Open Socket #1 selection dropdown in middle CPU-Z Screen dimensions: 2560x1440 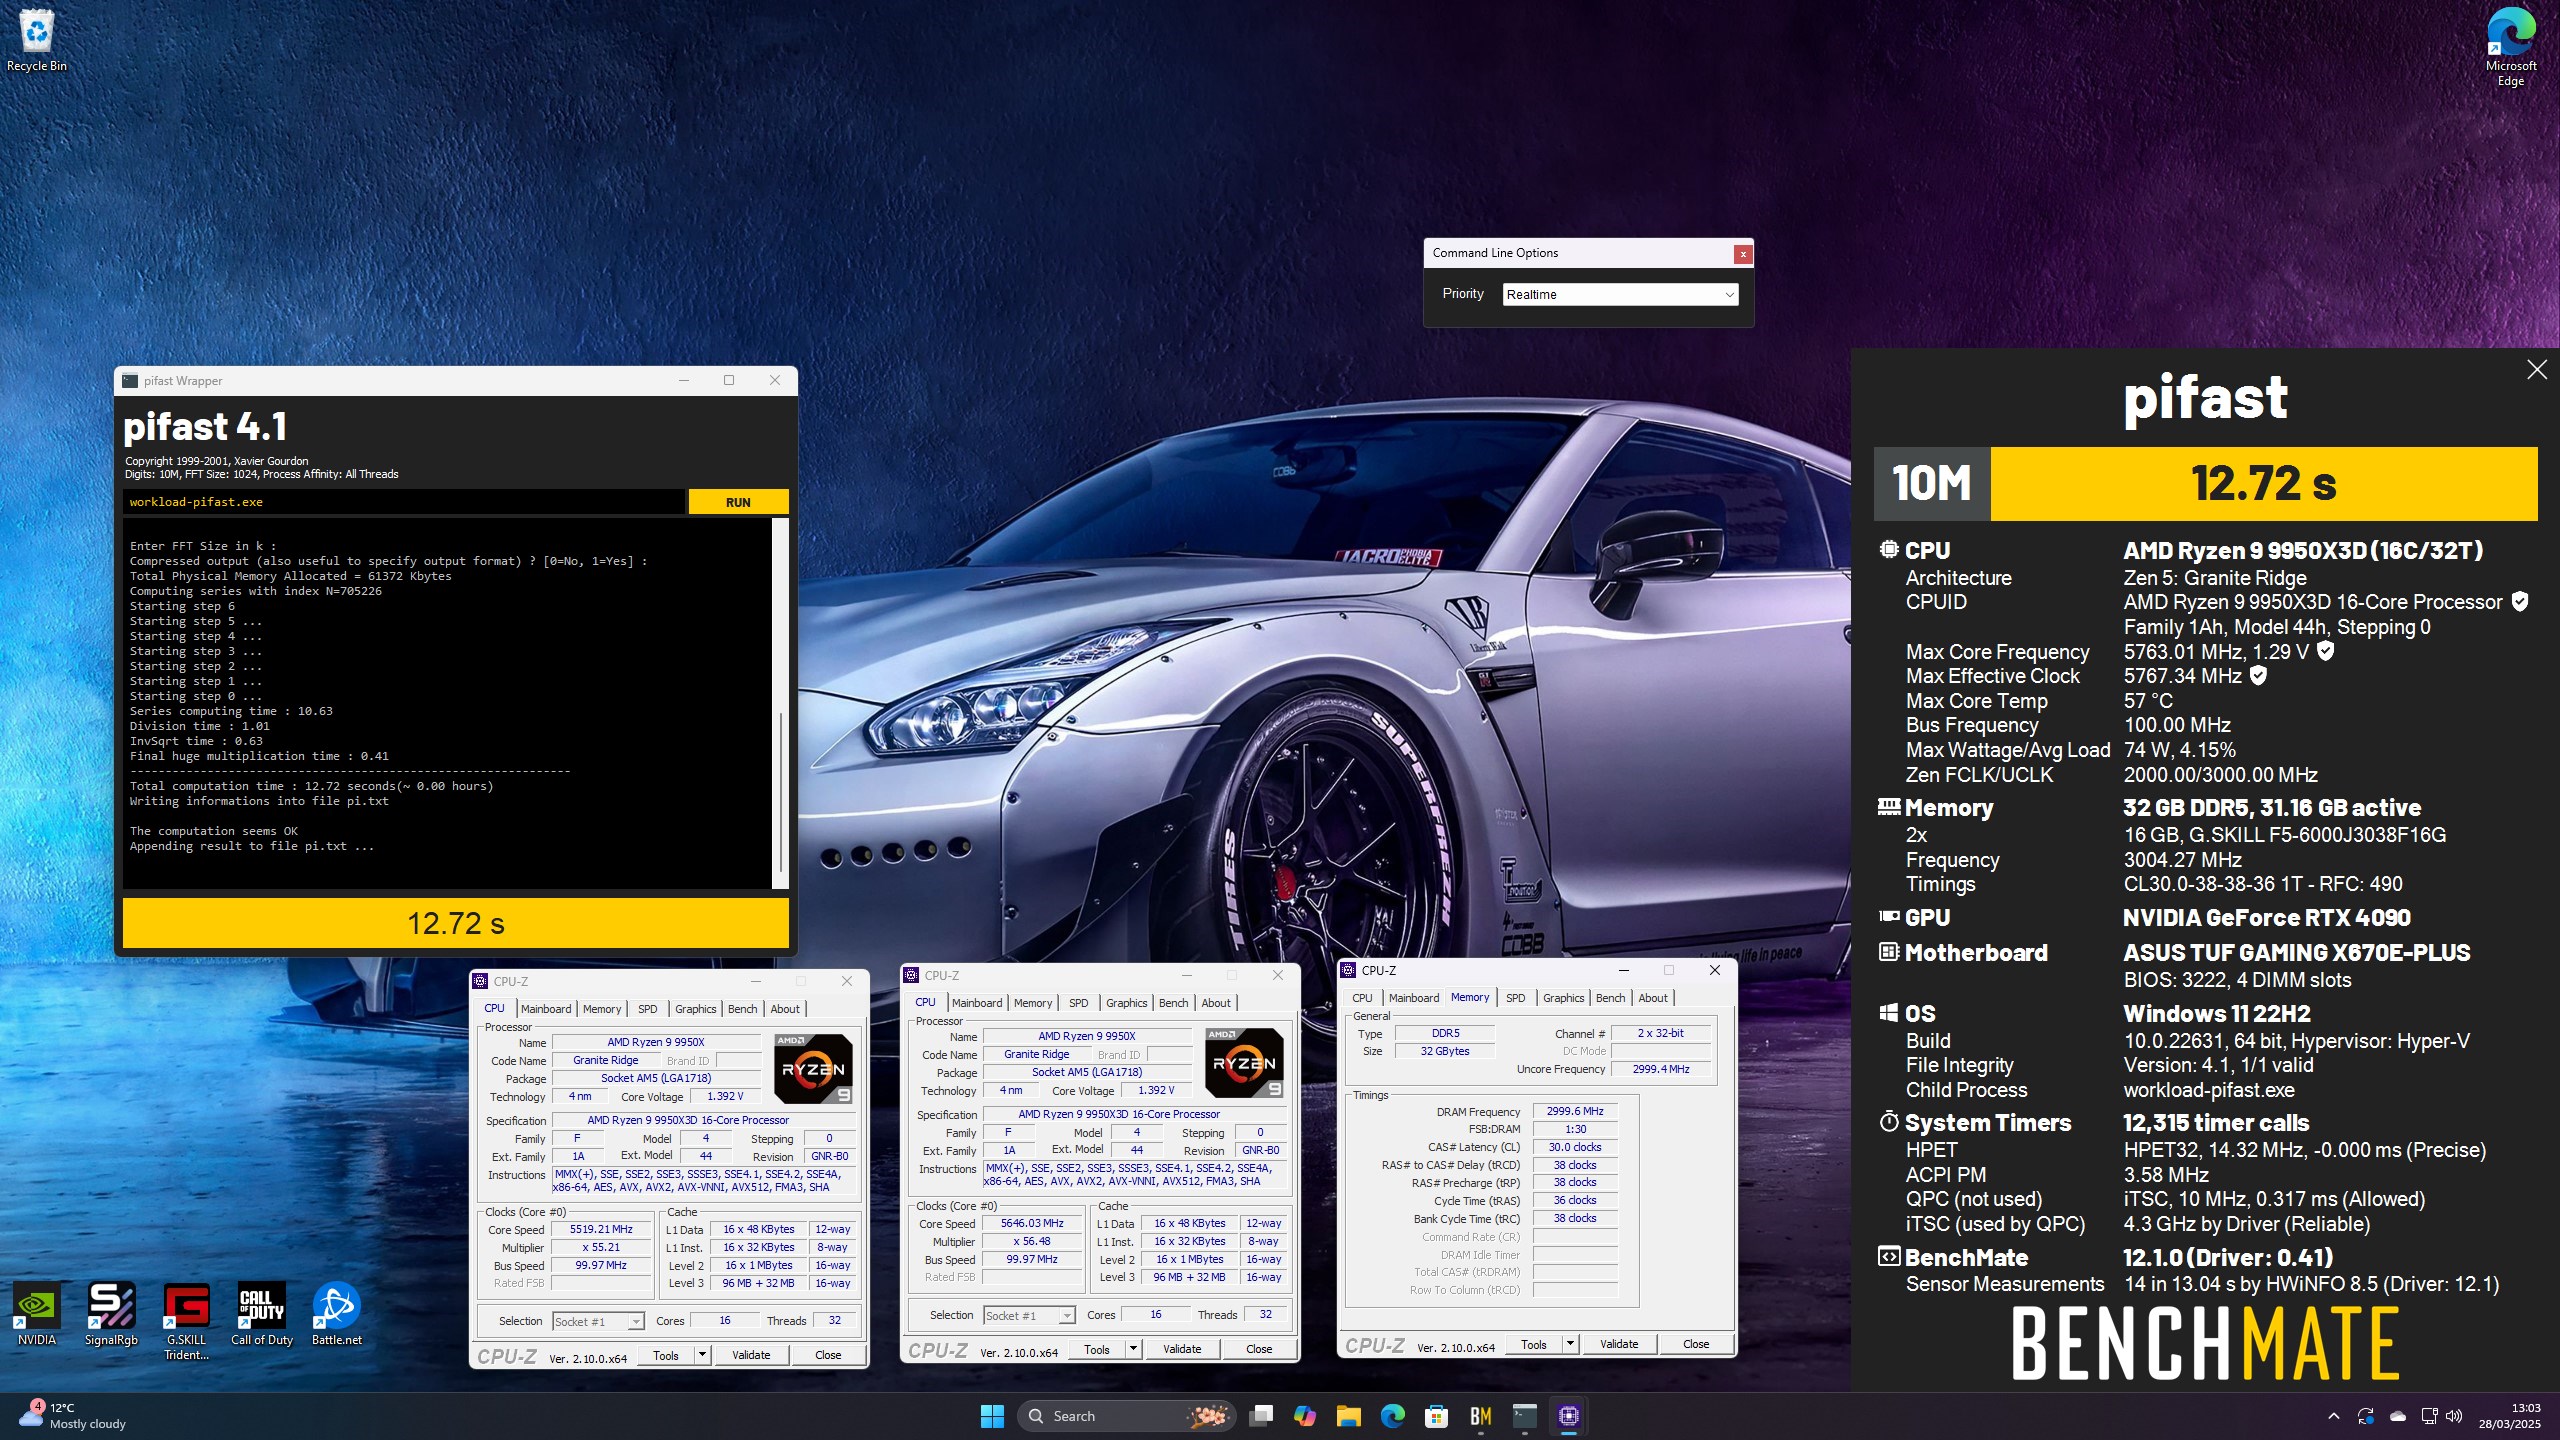click(x=1030, y=1315)
